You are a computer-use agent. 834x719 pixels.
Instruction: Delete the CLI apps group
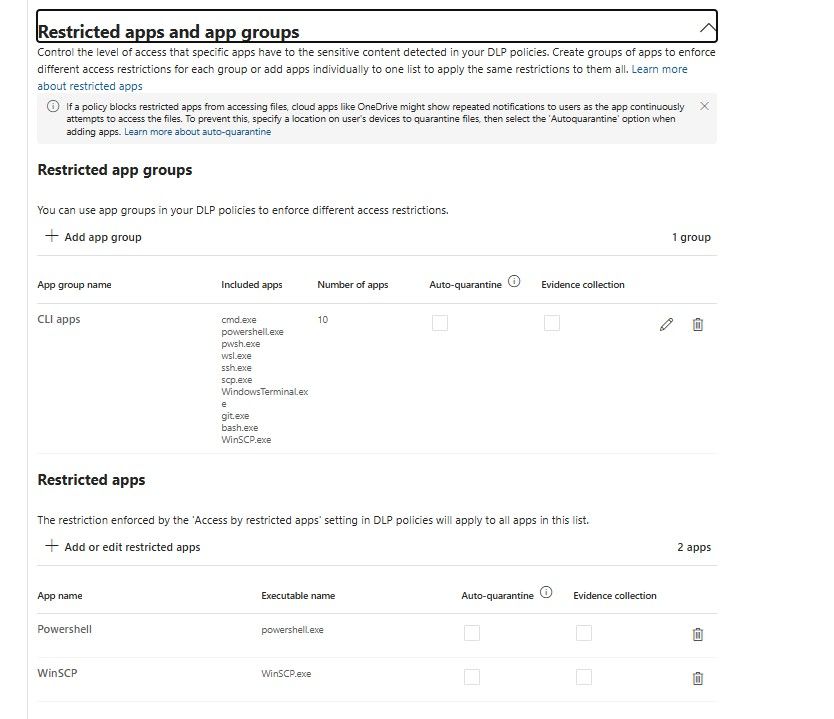tap(698, 324)
